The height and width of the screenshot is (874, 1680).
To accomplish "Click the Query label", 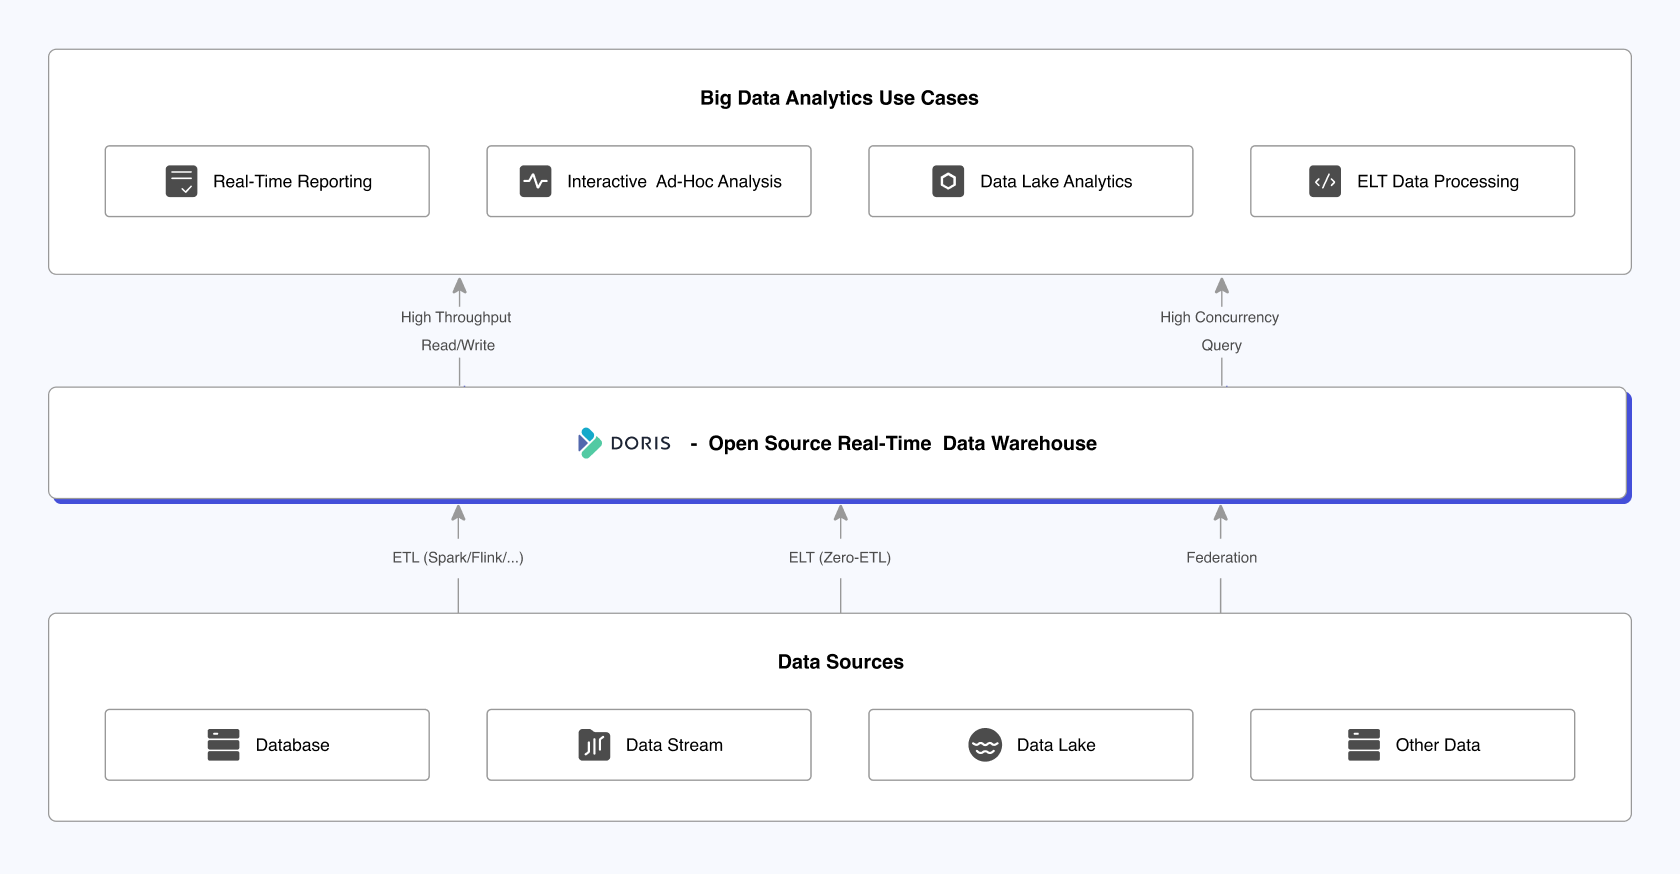I will 1222,345.
